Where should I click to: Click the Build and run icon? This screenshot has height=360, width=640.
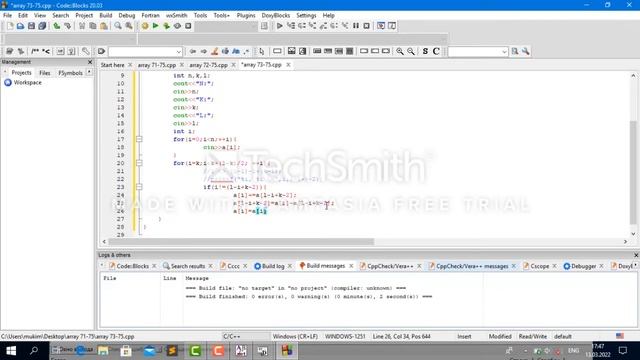167,26
